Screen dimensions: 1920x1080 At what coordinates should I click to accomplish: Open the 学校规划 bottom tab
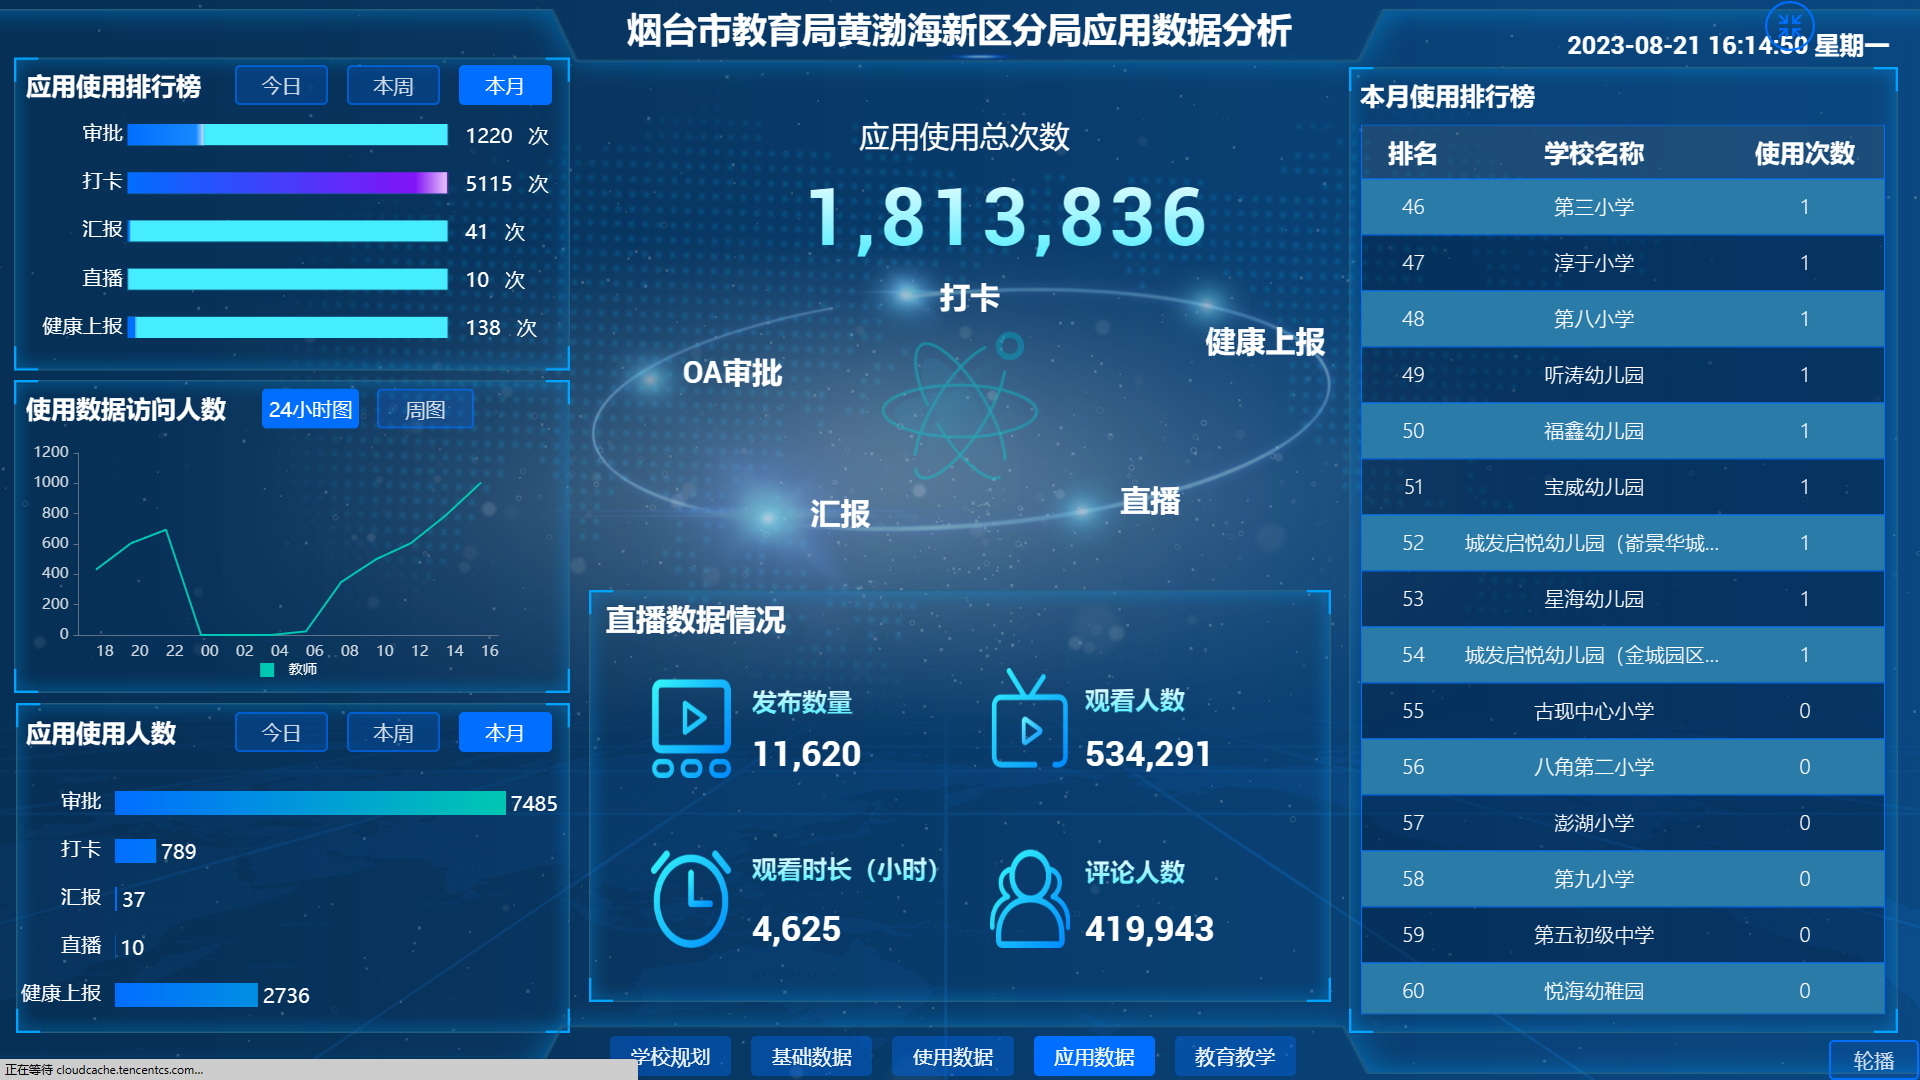[x=670, y=1056]
